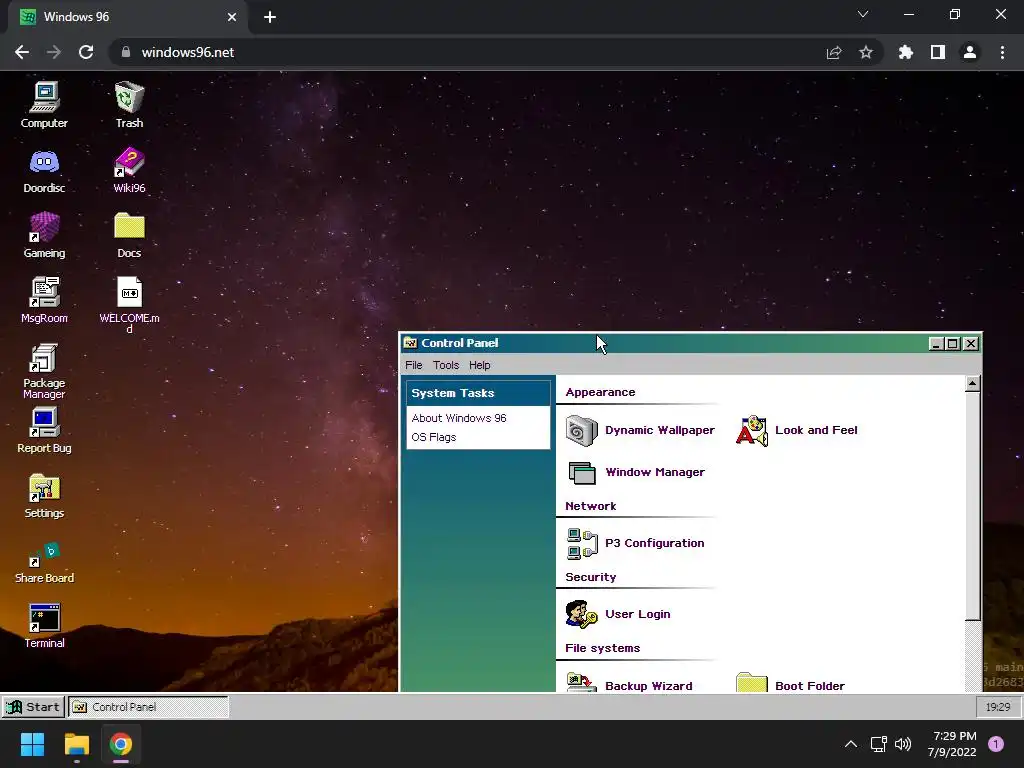Click the Windows 96 taskbar clock
The height and width of the screenshot is (768, 1024).
998,707
